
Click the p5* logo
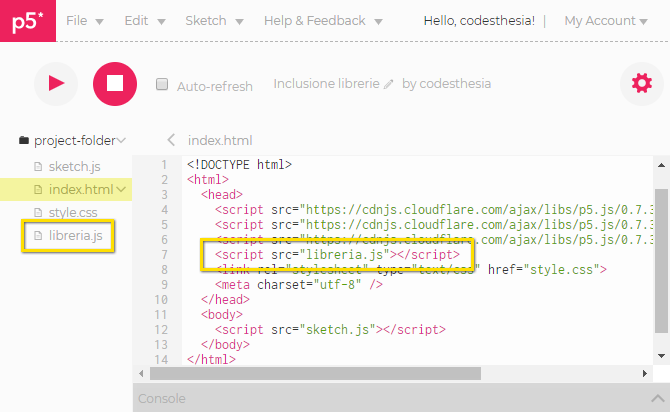[x=28, y=21]
